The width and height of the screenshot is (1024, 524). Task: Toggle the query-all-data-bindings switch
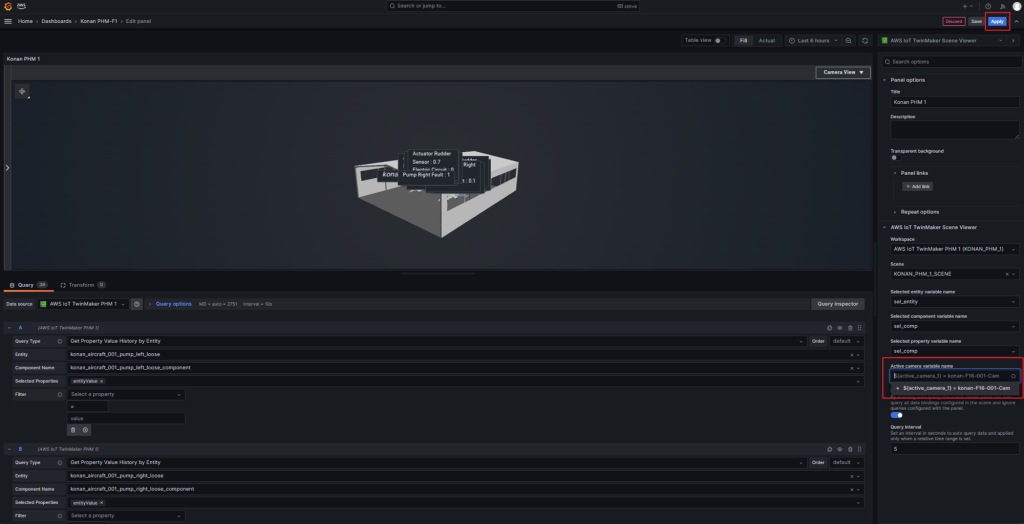pyautogui.click(x=896, y=415)
